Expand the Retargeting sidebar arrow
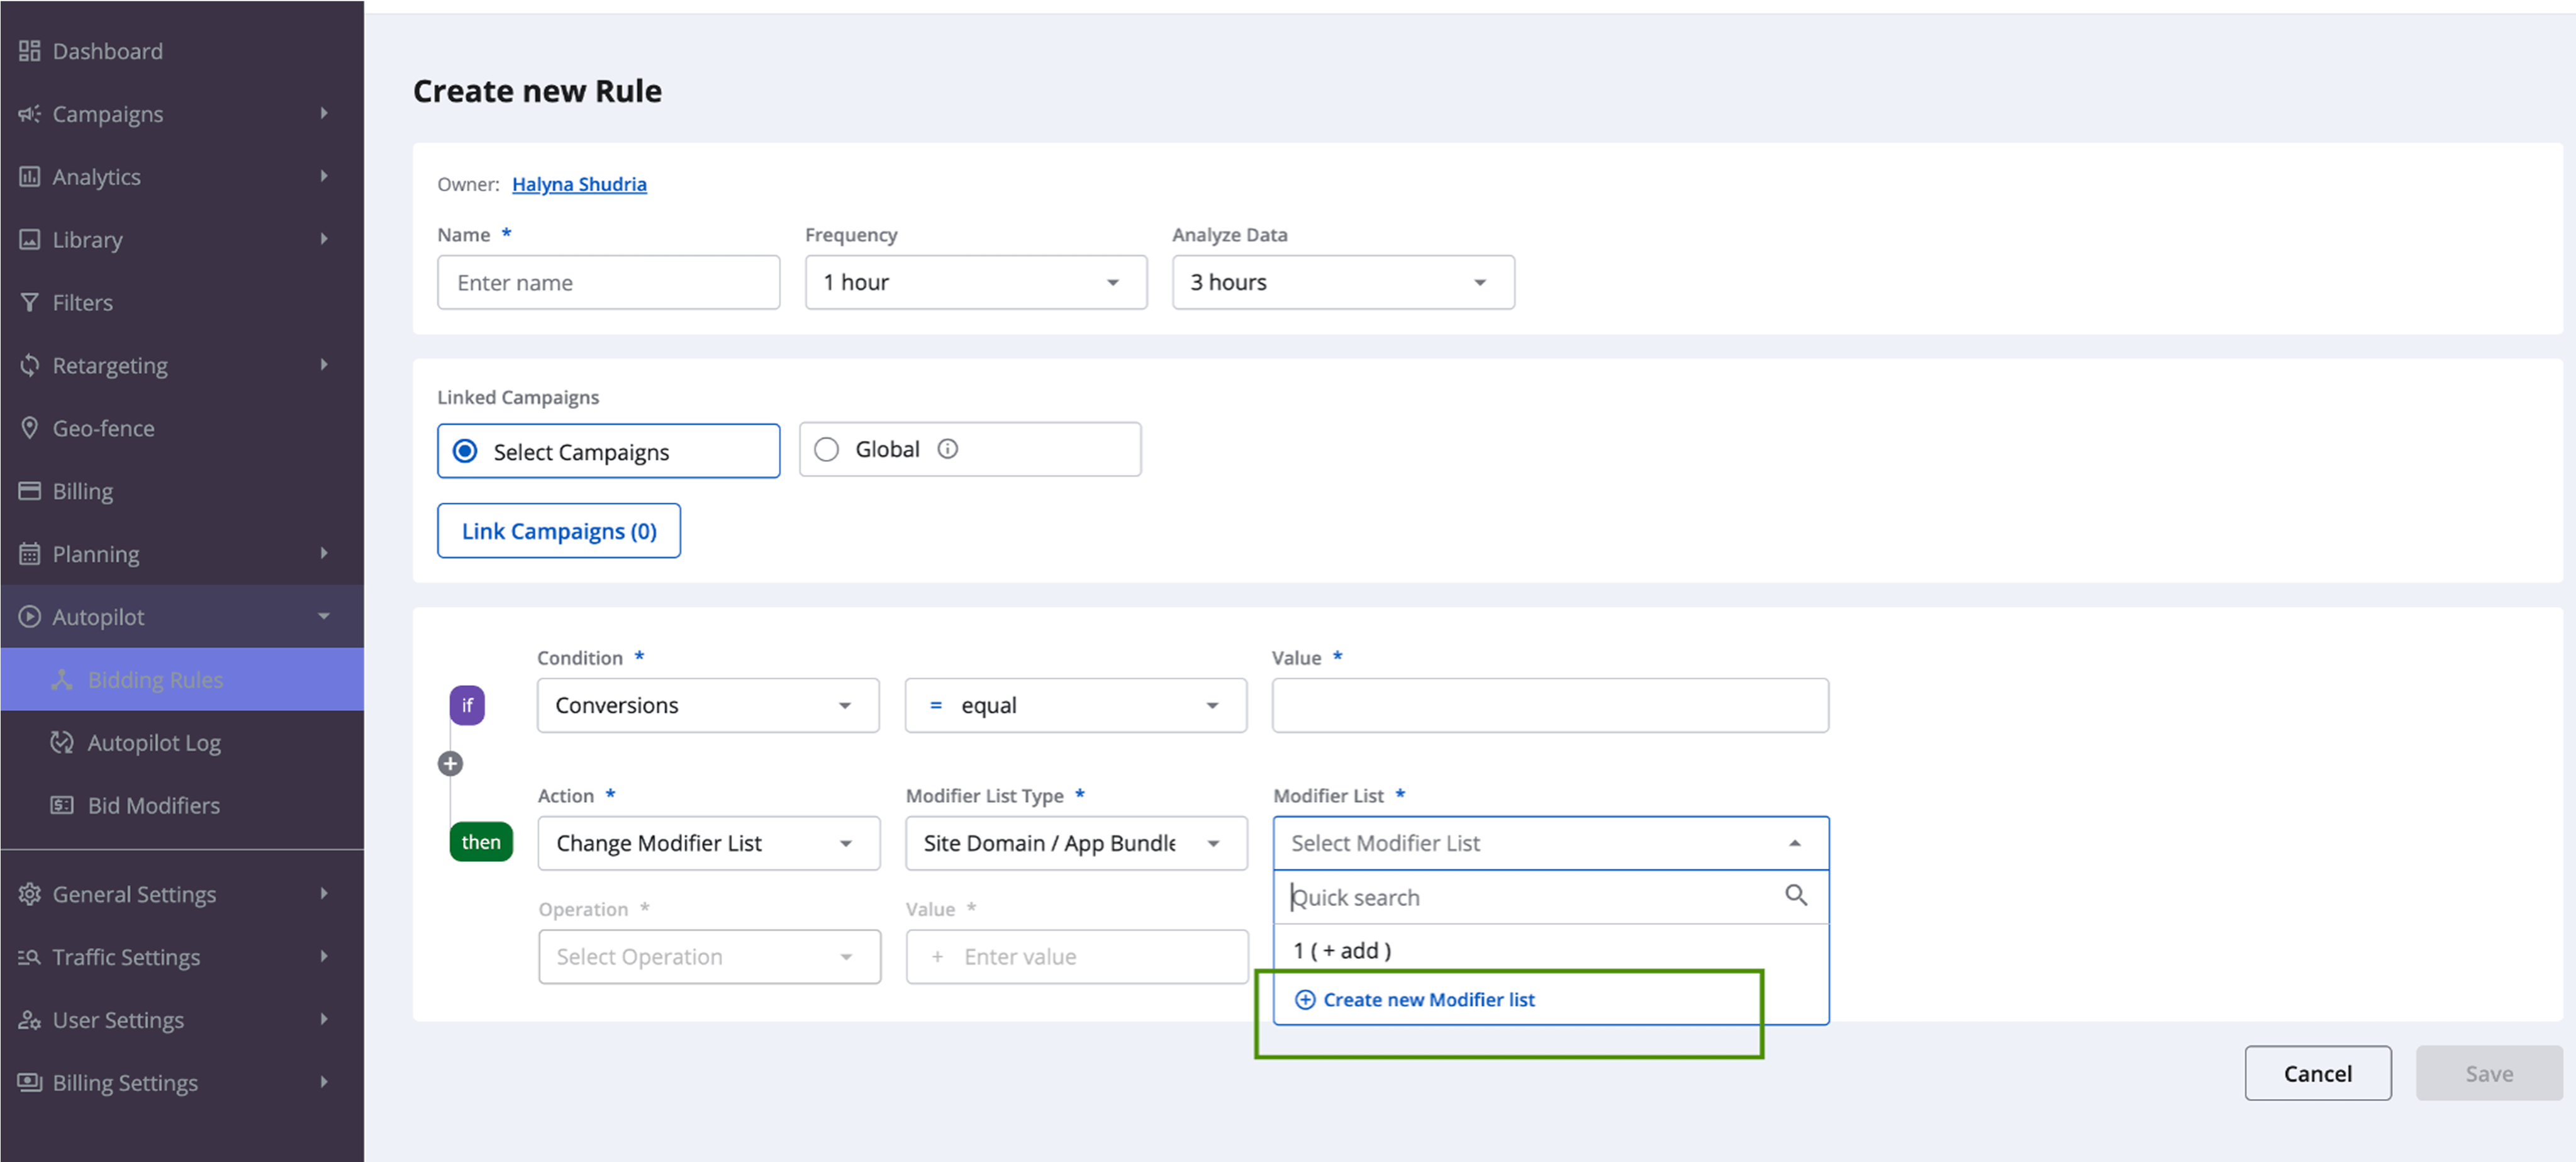Viewport: 2576px width, 1162px height. point(324,365)
